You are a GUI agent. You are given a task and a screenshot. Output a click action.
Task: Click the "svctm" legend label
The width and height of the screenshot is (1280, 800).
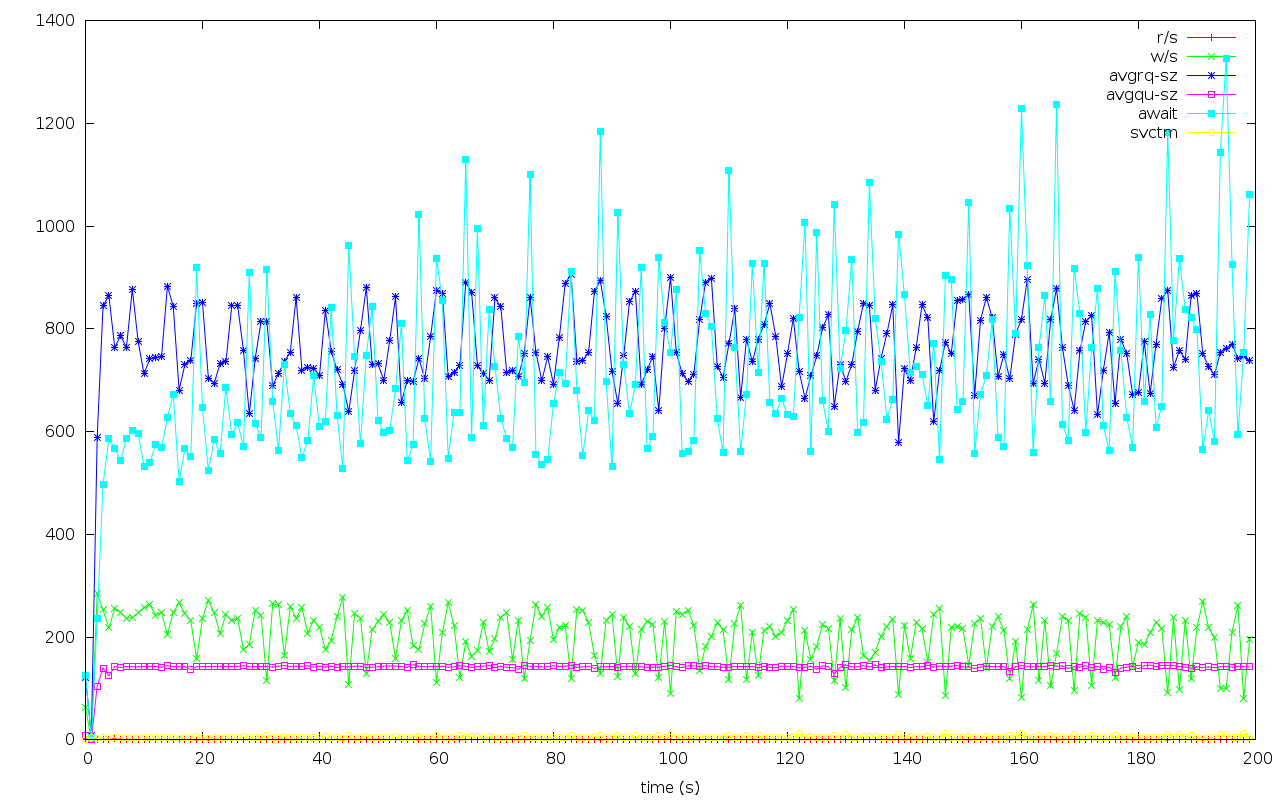(1154, 132)
